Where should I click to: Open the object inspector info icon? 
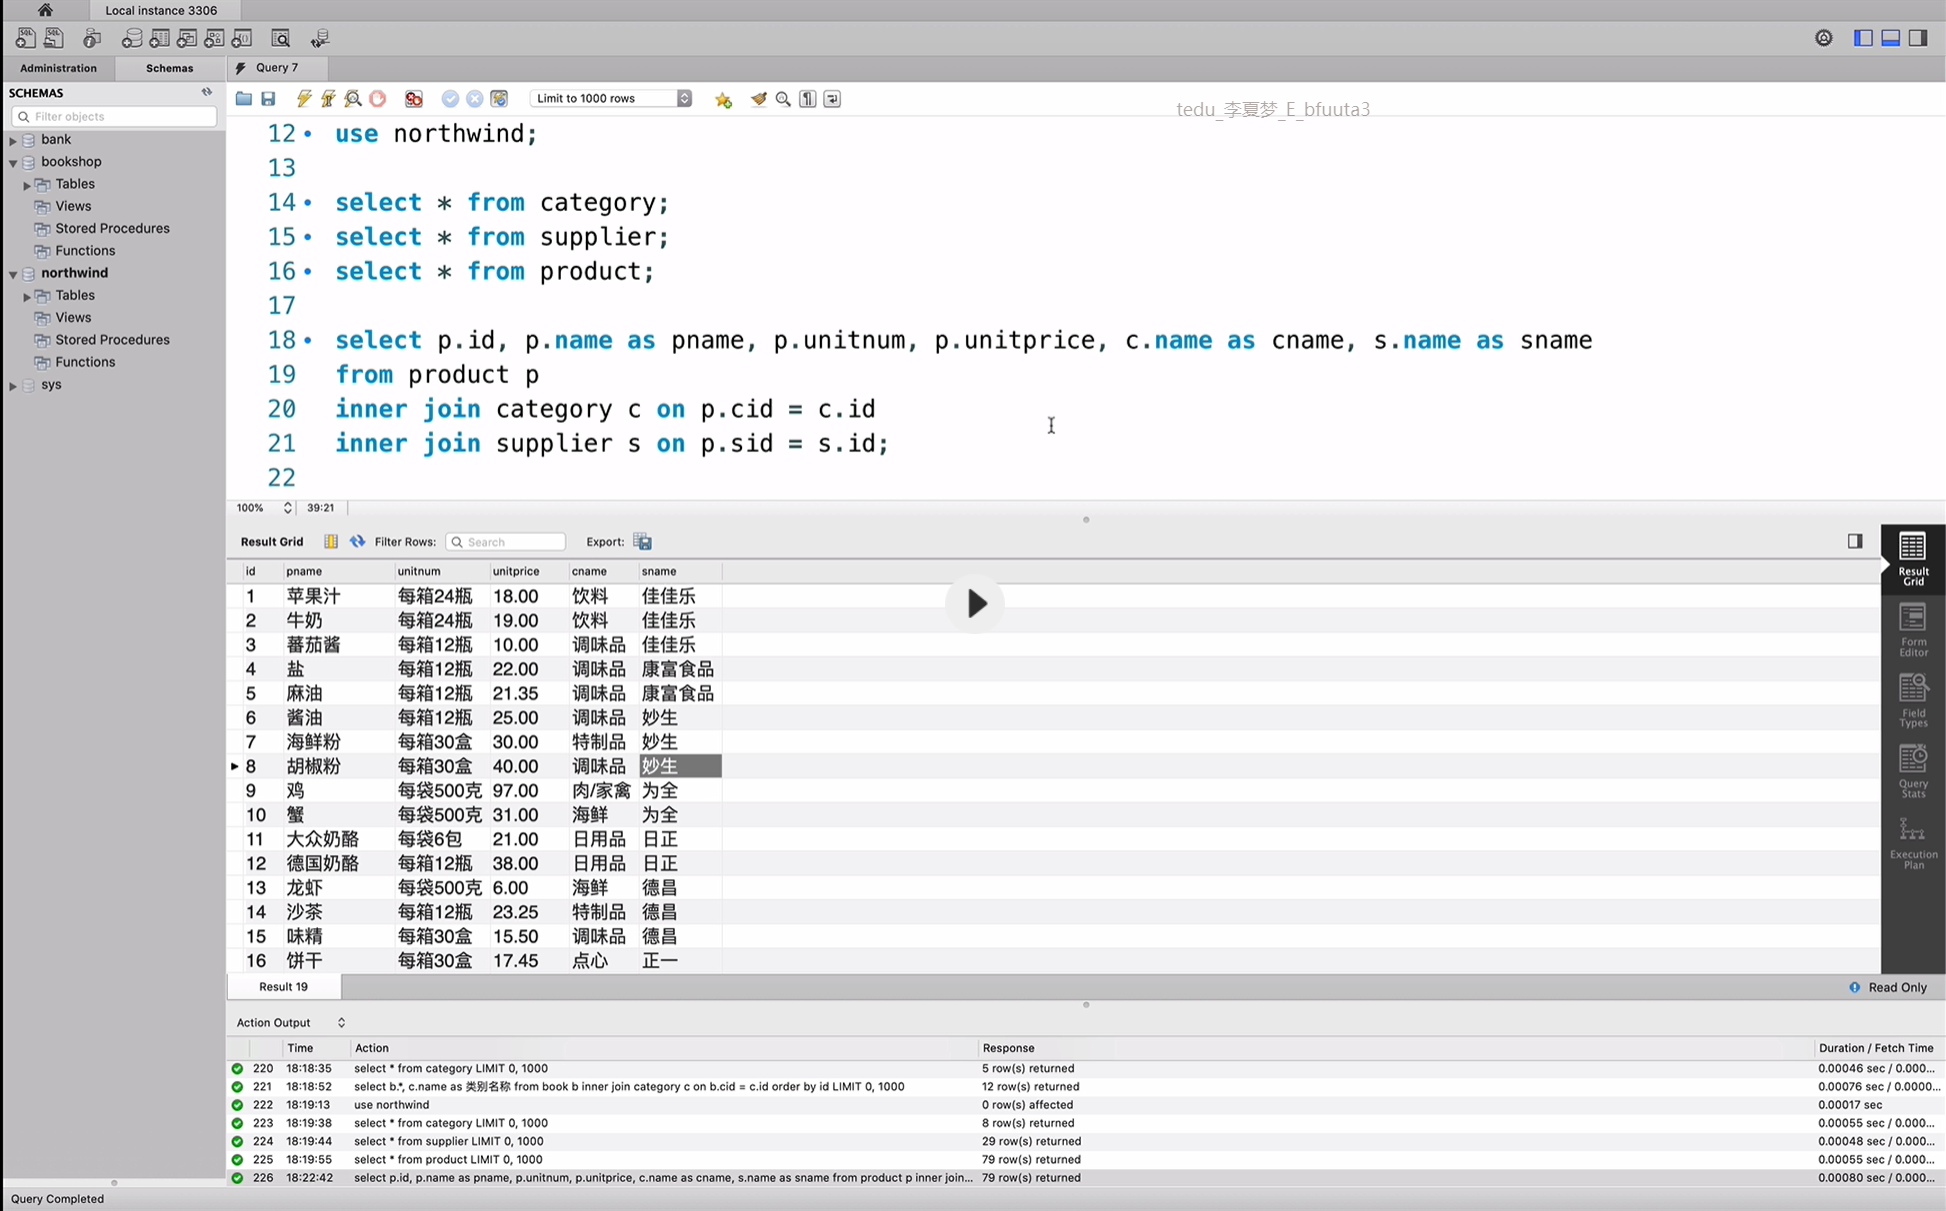(x=92, y=39)
